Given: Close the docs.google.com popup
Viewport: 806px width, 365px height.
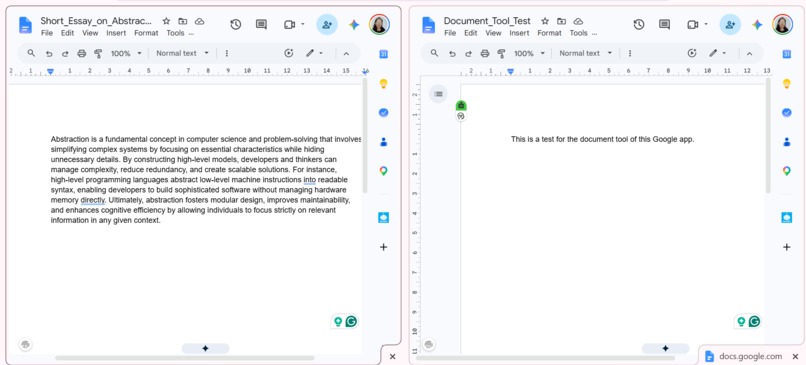Looking at the screenshot, I should click(x=795, y=356).
